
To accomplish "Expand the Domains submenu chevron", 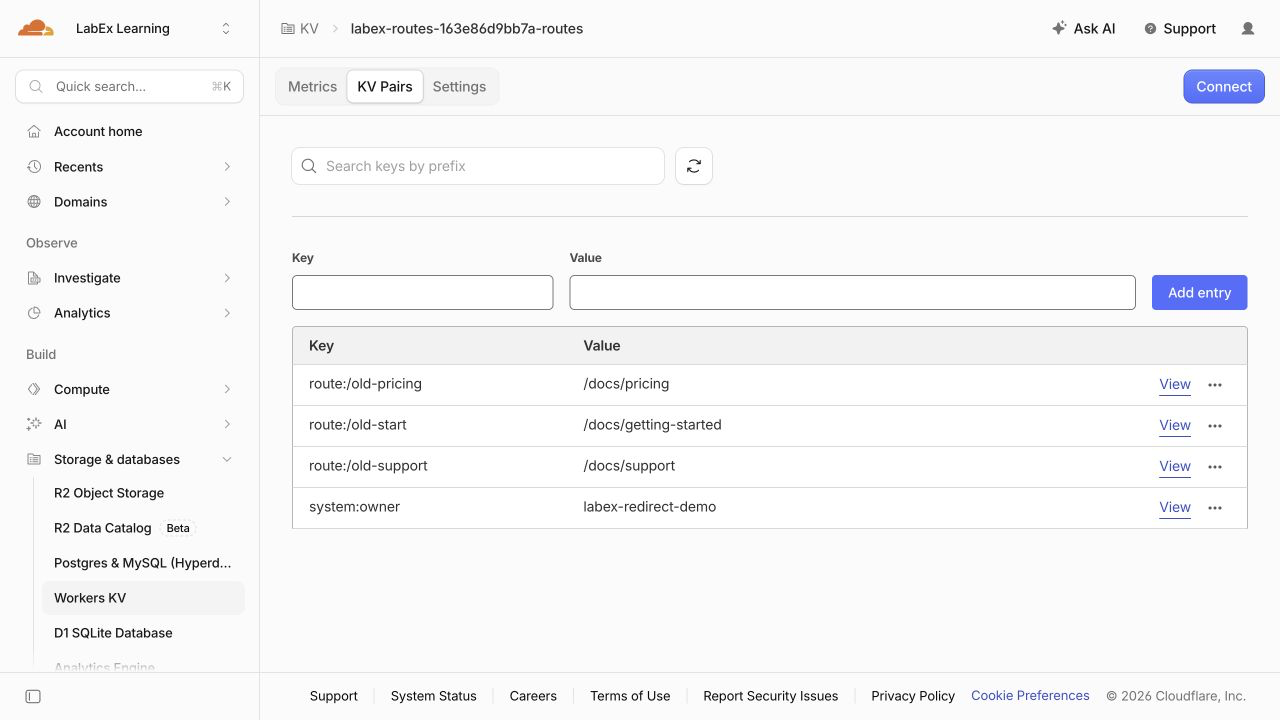I will (x=227, y=202).
